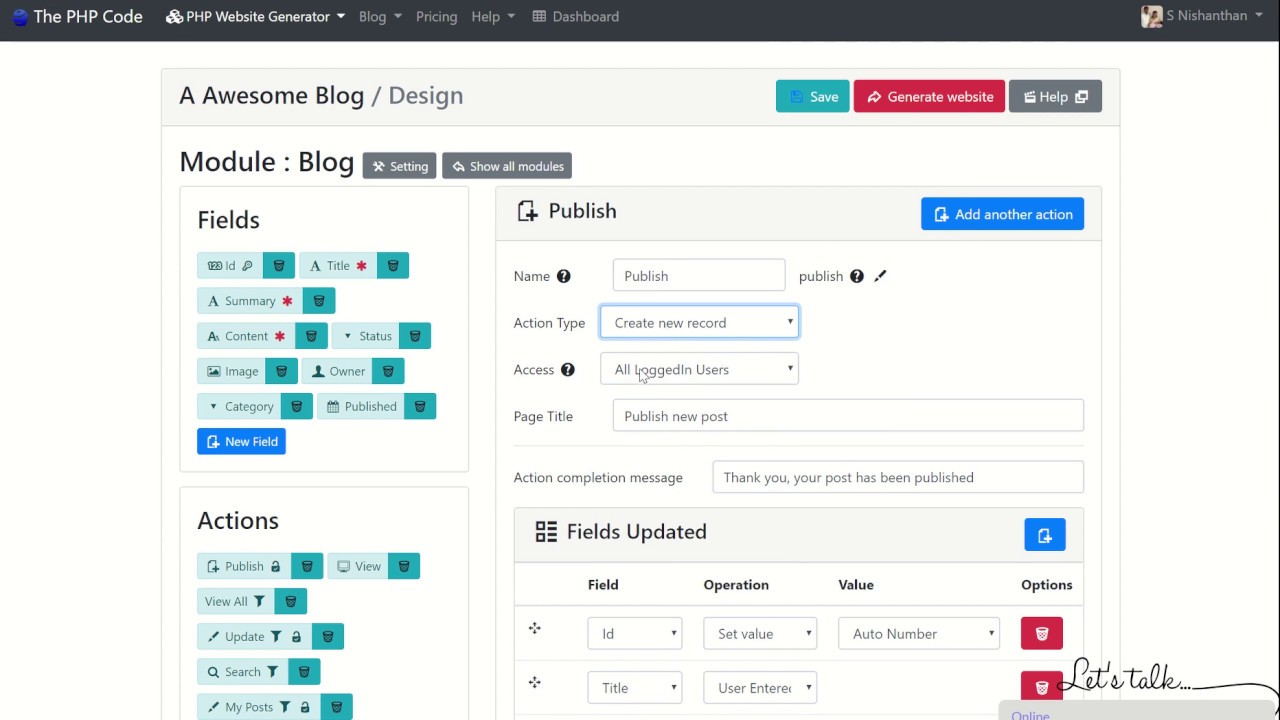1280x720 pixels.
Task: Add a new row in Fields Updated
Action: point(1044,535)
